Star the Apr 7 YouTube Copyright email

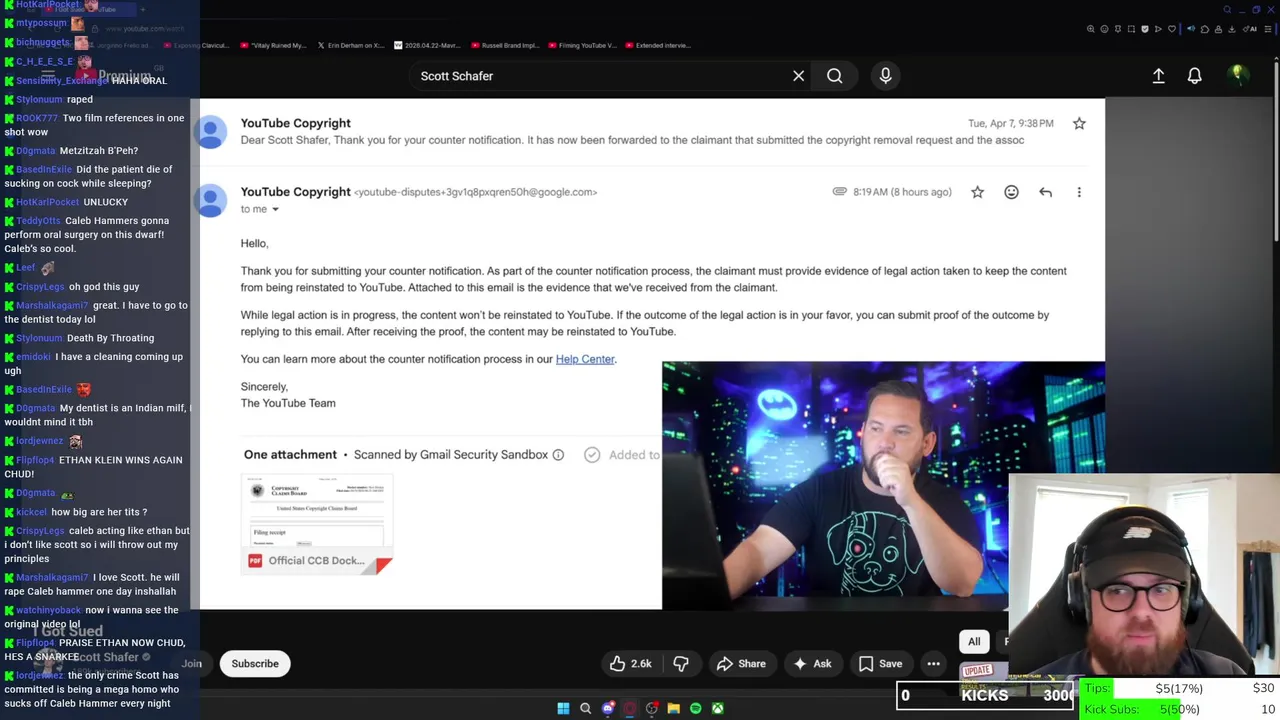tap(1079, 123)
